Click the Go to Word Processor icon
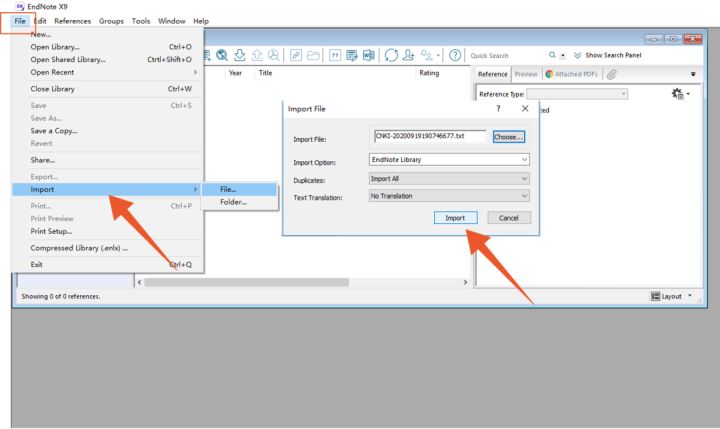 click(368, 55)
